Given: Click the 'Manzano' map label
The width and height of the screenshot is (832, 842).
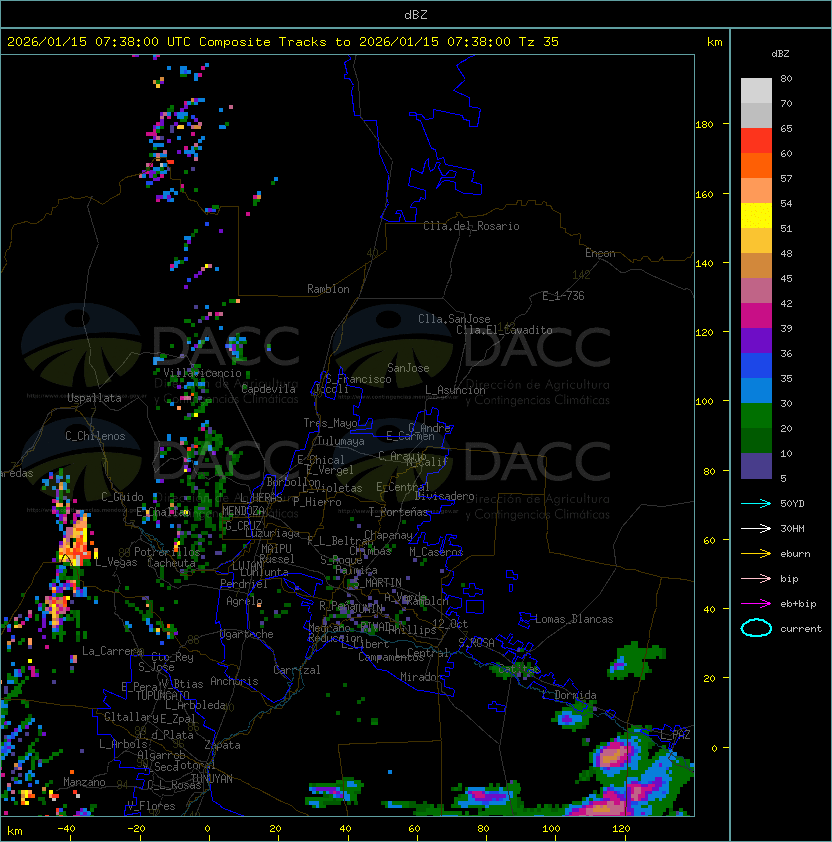Looking at the screenshot, I should (84, 782).
